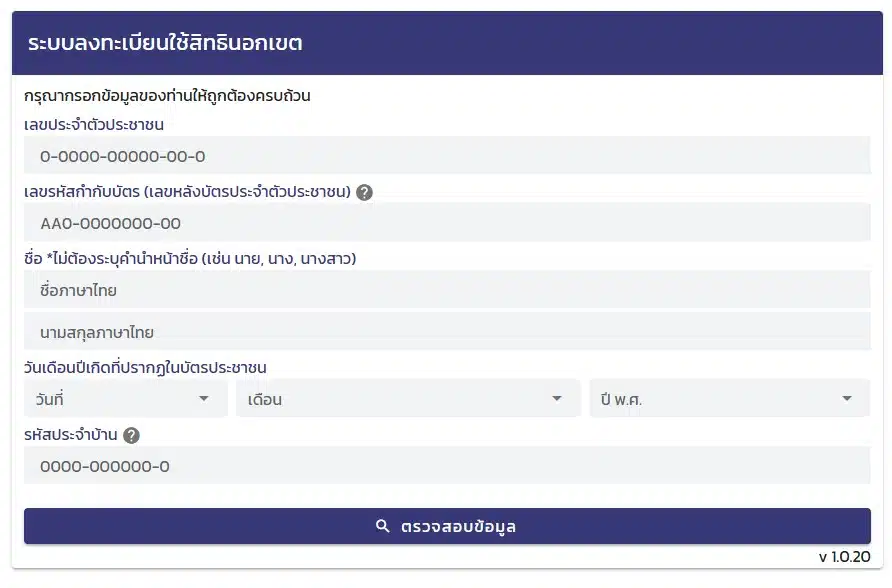Image resolution: width=892 pixels, height=588 pixels.
Task: Expand the Buddhist year selector via its chevron
Action: pyautogui.click(x=844, y=398)
